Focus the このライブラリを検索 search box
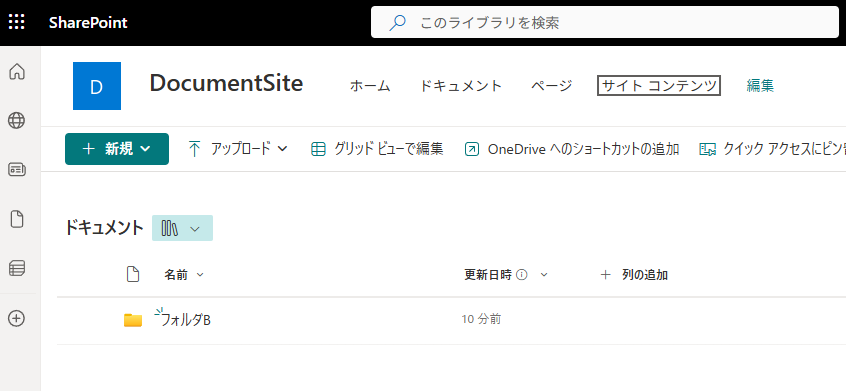The width and height of the screenshot is (846, 391). tap(605, 23)
